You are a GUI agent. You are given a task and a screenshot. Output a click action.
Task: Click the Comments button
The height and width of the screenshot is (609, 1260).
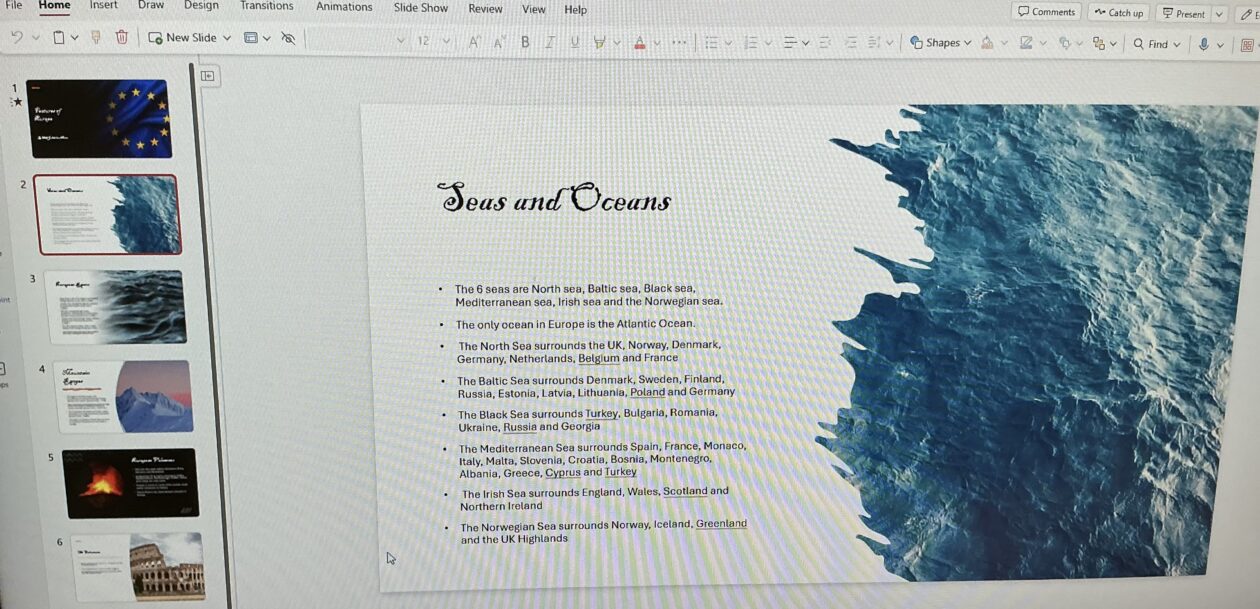[x=1046, y=12]
